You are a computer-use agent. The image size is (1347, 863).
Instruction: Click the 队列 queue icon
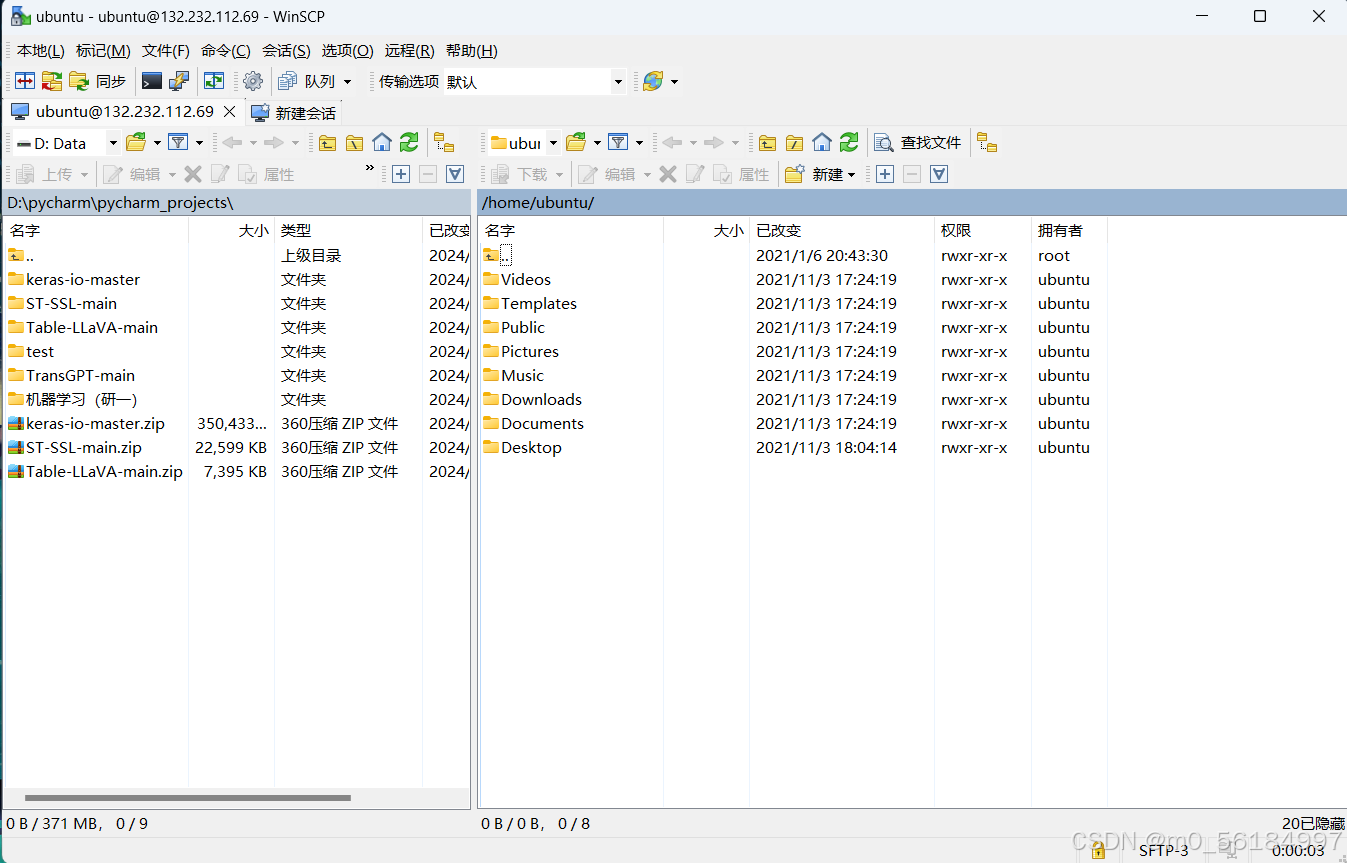coord(307,81)
